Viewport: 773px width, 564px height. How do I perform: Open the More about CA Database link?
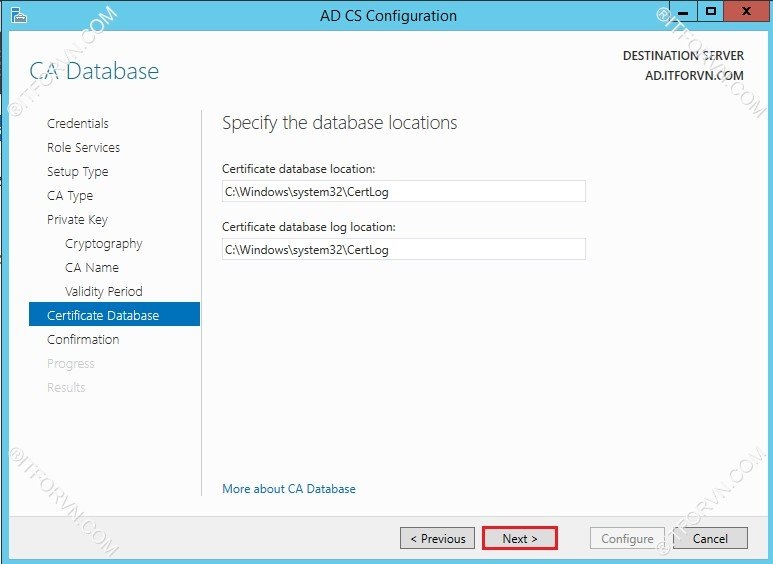pyautogui.click(x=289, y=489)
